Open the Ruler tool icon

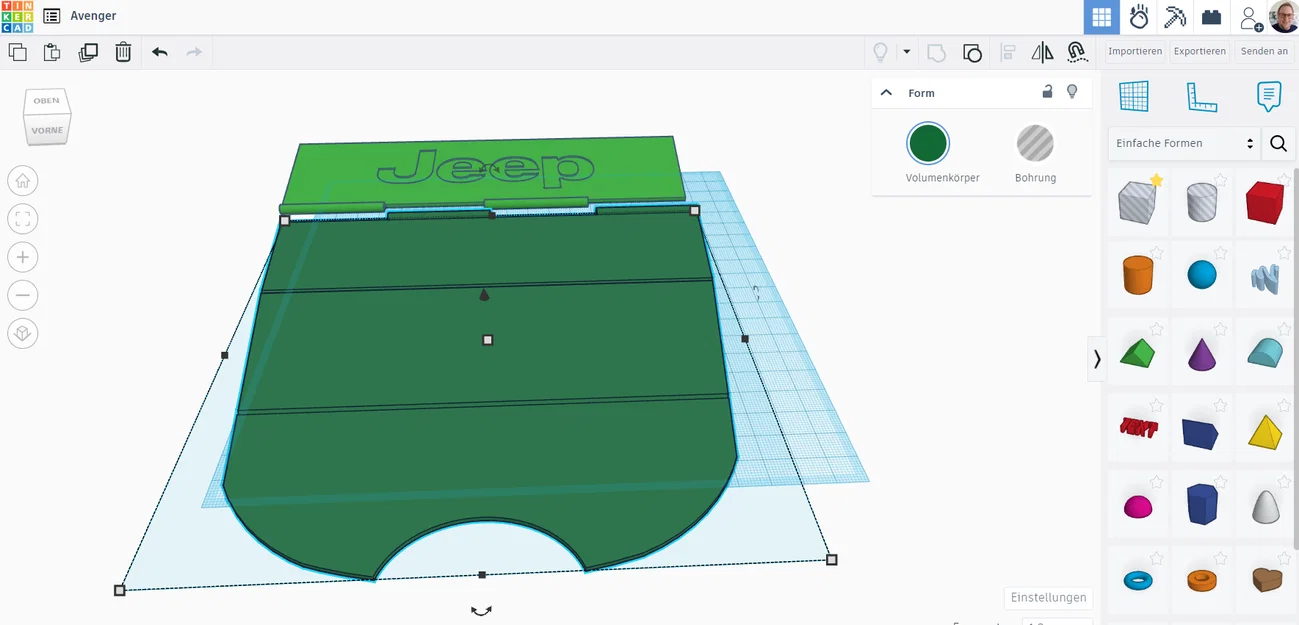(1201, 96)
